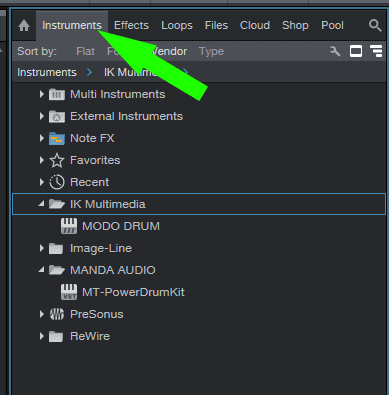This screenshot has height=395, width=389.
Task: Expand the ReWire folder
Action: tap(41, 336)
